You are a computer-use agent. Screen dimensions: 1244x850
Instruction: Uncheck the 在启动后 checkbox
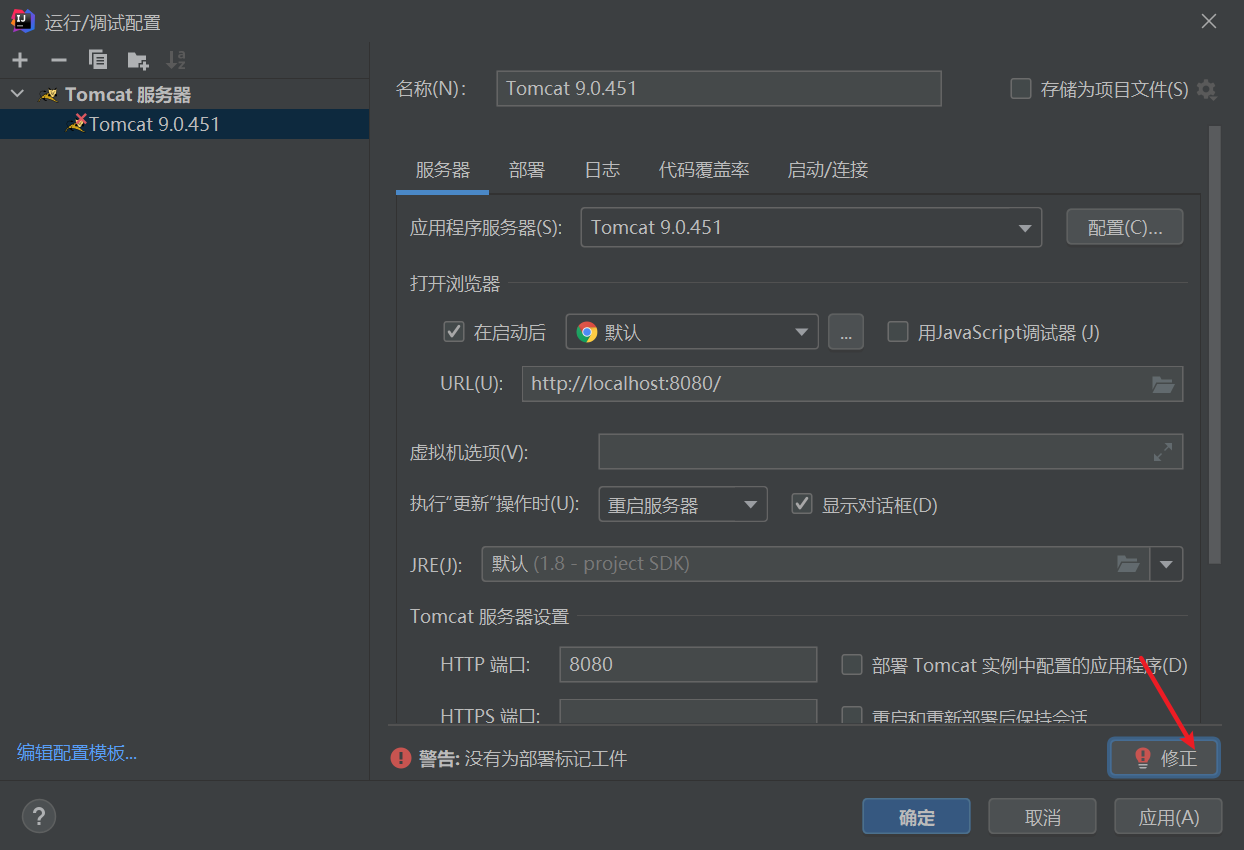click(454, 332)
